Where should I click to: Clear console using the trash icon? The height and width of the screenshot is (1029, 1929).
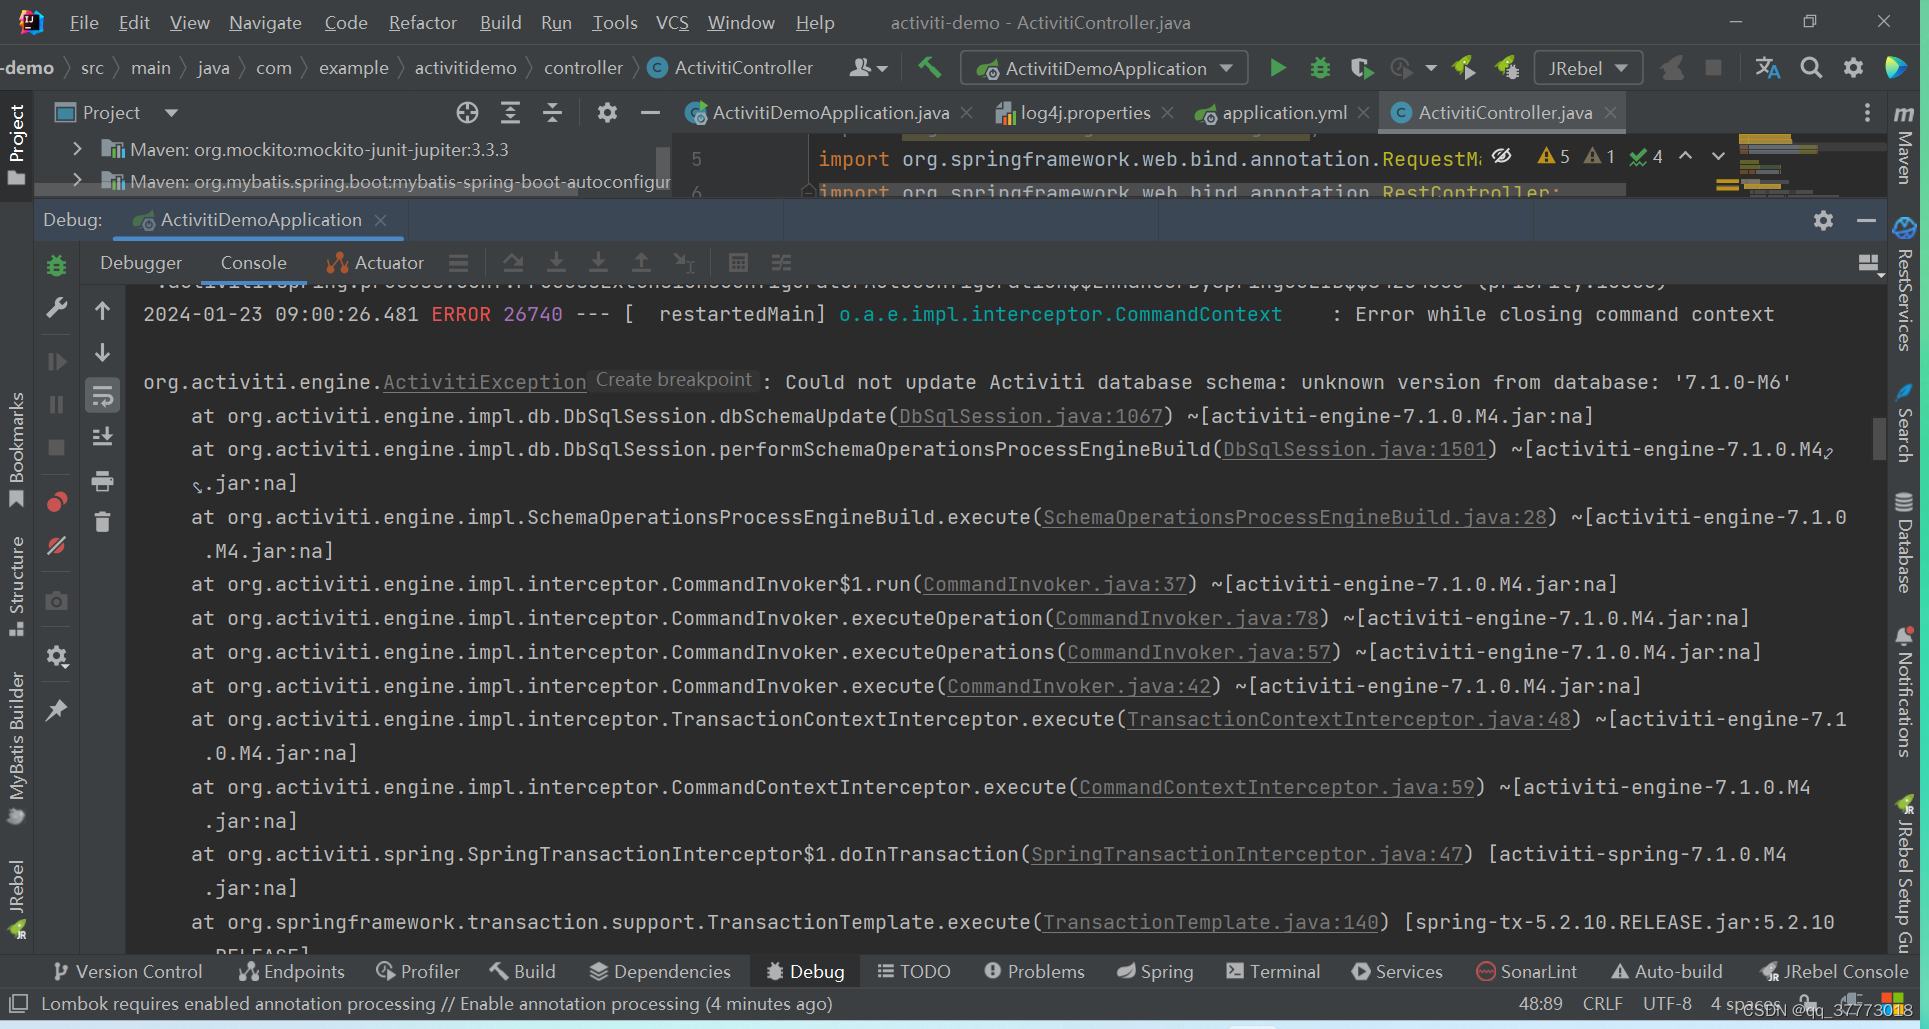[102, 521]
